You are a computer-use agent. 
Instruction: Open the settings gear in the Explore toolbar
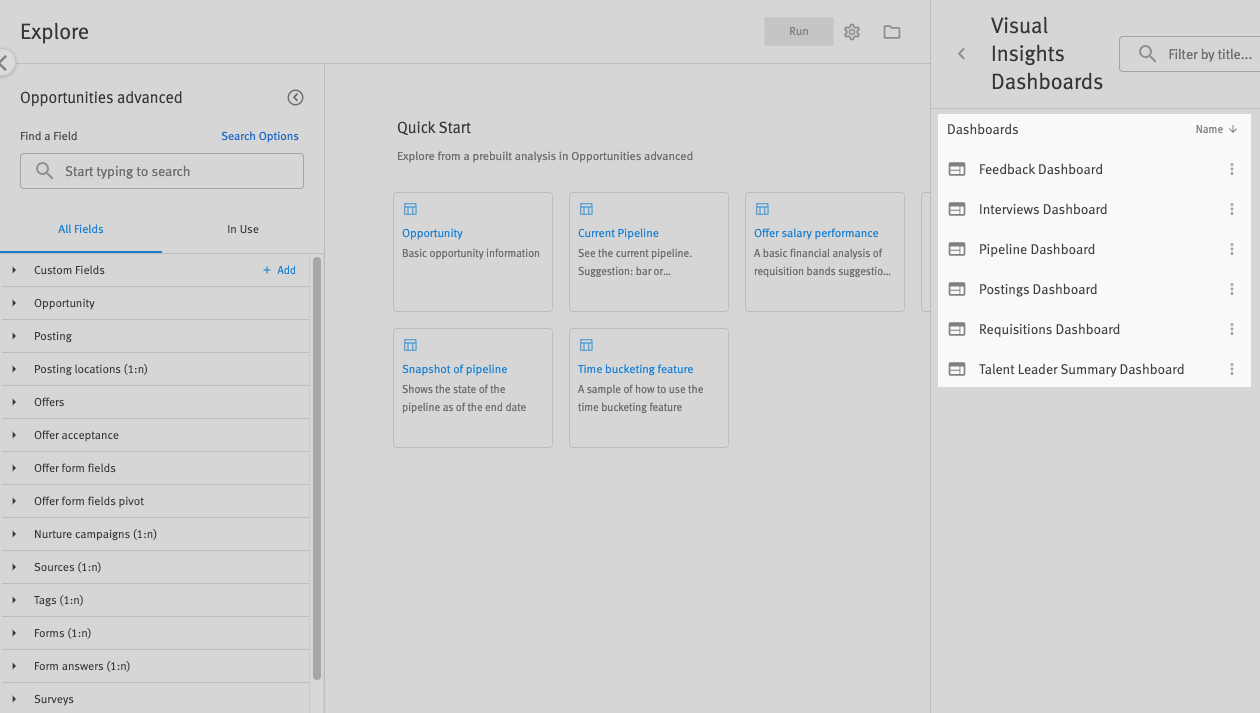[852, 31]
